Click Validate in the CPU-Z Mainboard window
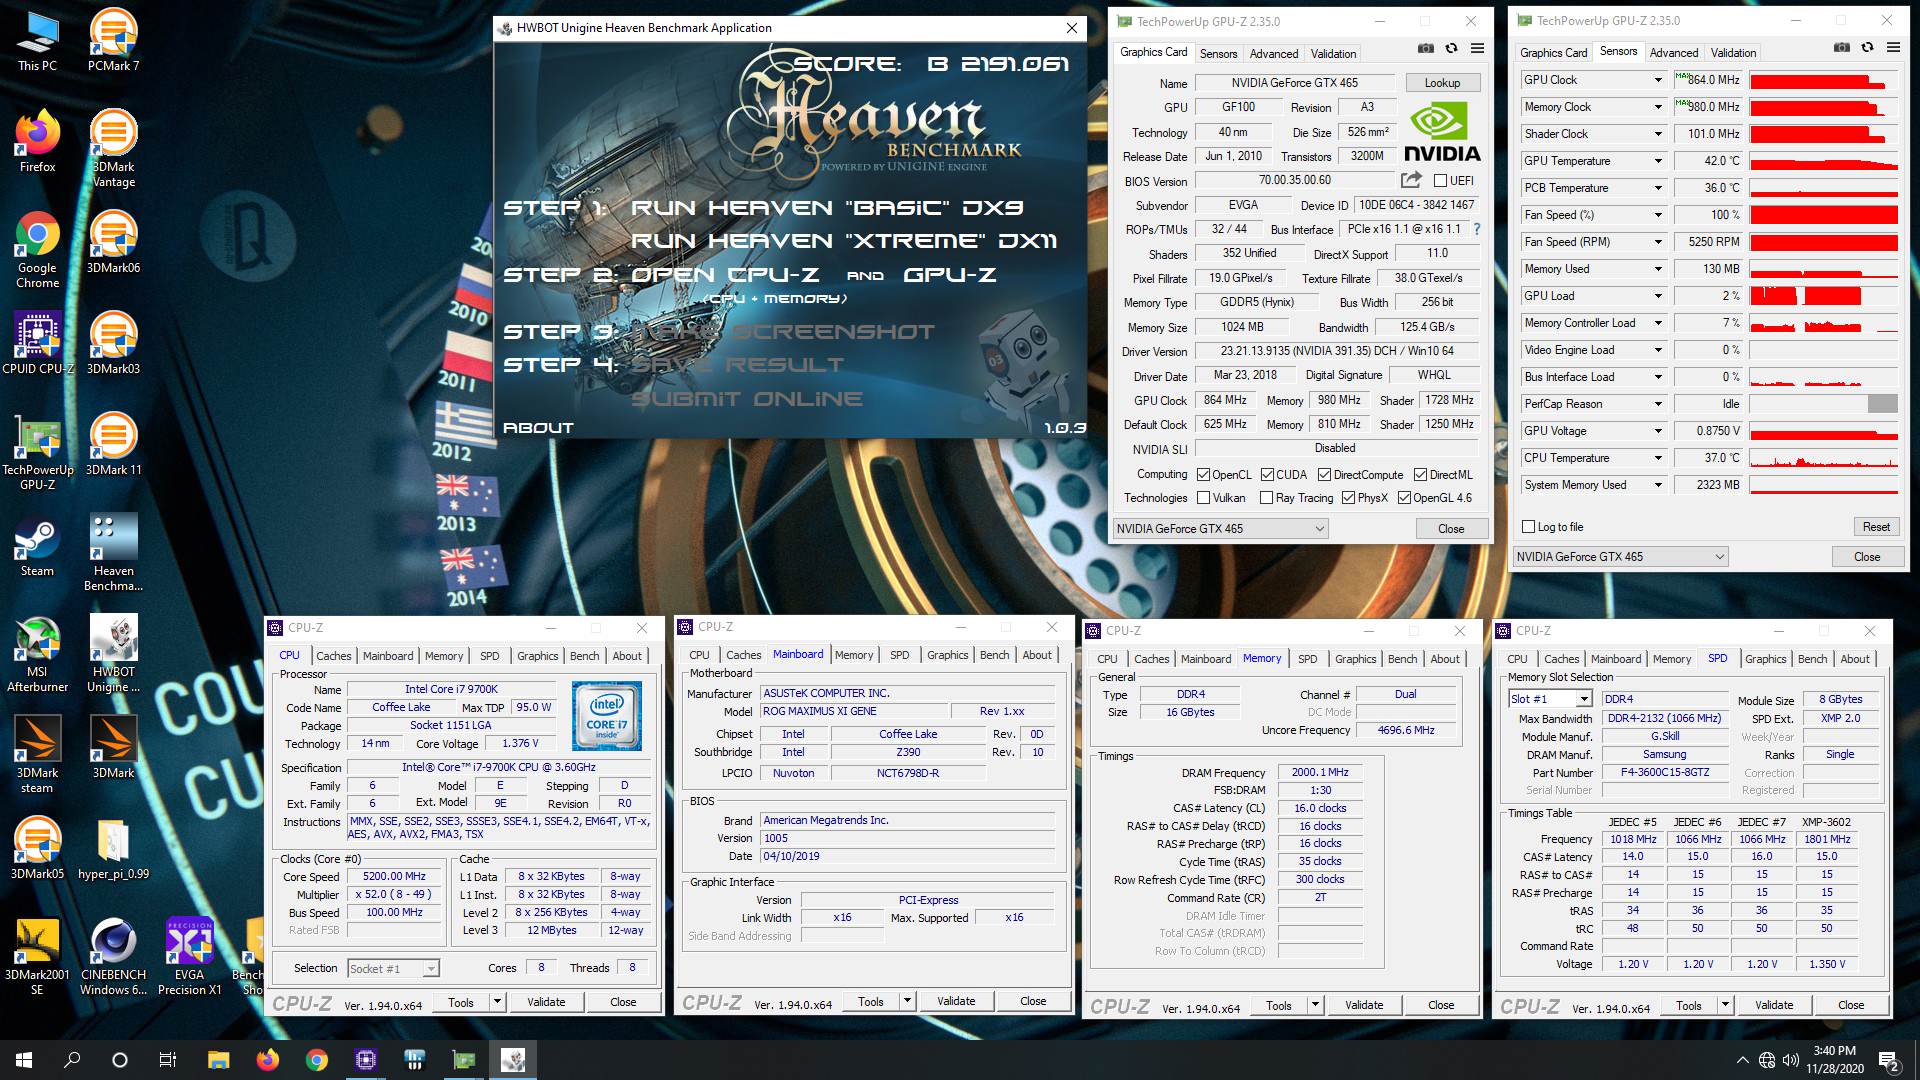The height and width of the screenshot is (1080, 1920). pyautogui.click(x=955, y=1001)
